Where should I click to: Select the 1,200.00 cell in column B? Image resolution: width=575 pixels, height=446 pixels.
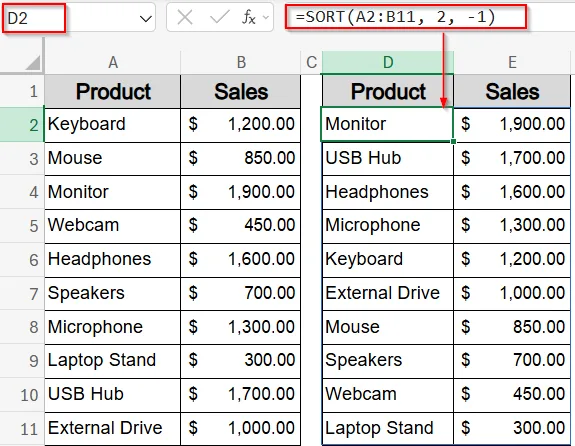pos(241,125)
